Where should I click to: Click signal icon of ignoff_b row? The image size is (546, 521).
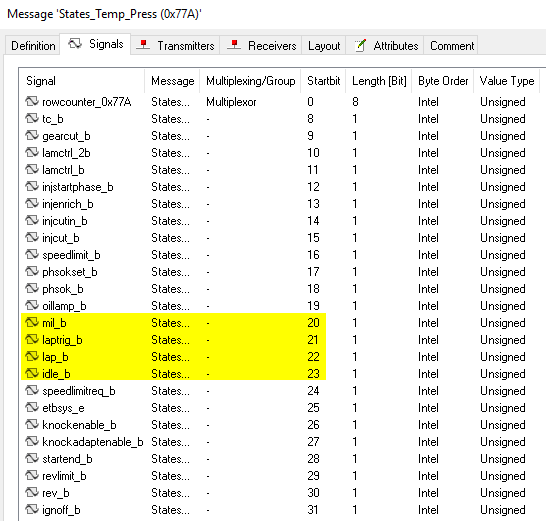coord(32,510)
